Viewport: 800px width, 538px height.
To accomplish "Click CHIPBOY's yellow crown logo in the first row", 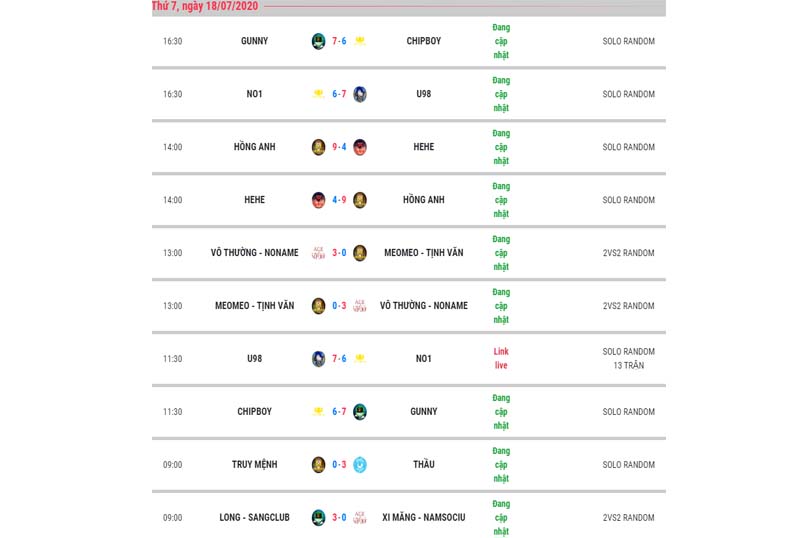I will (360, 41).
